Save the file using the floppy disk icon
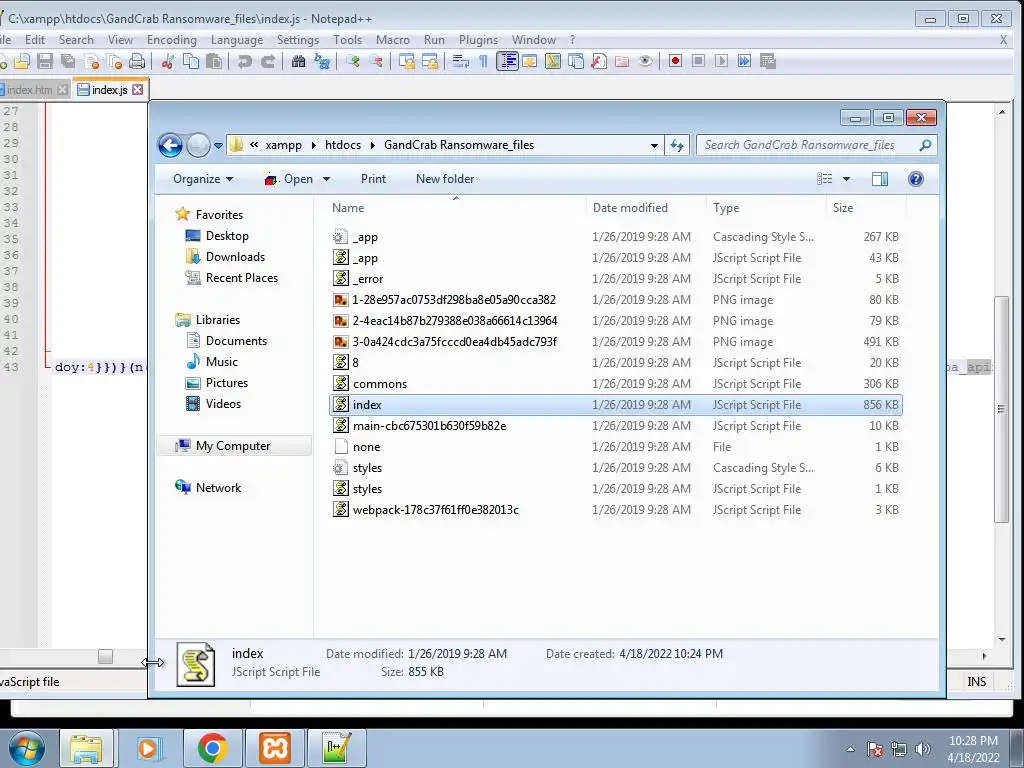The image size is (1024, 768). 44,61
